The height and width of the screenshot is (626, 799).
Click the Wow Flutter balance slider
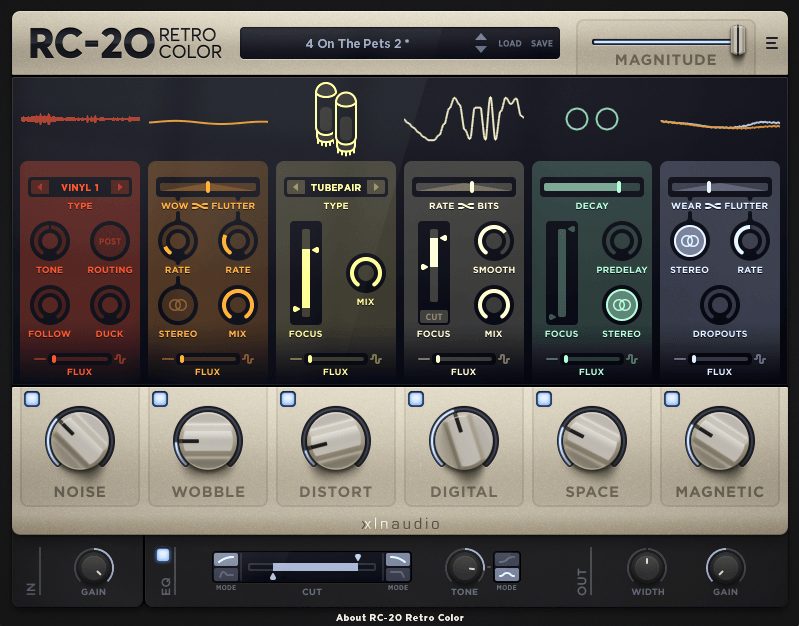tap(208, 187)
